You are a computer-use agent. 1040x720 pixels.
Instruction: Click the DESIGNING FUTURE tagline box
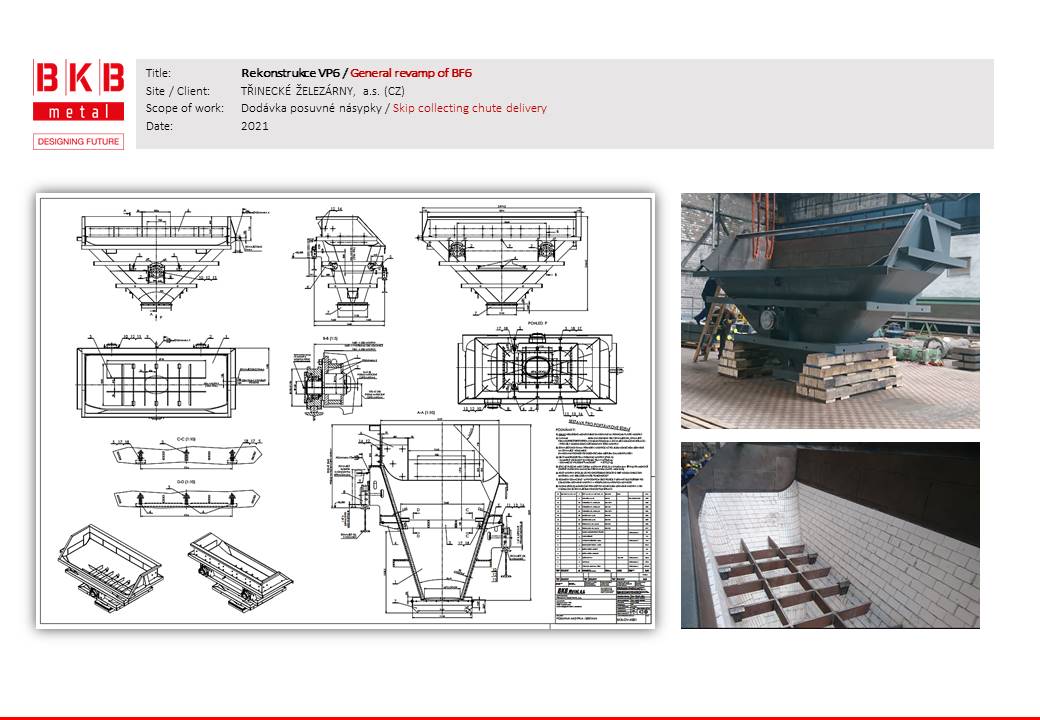tap(78, 142)
